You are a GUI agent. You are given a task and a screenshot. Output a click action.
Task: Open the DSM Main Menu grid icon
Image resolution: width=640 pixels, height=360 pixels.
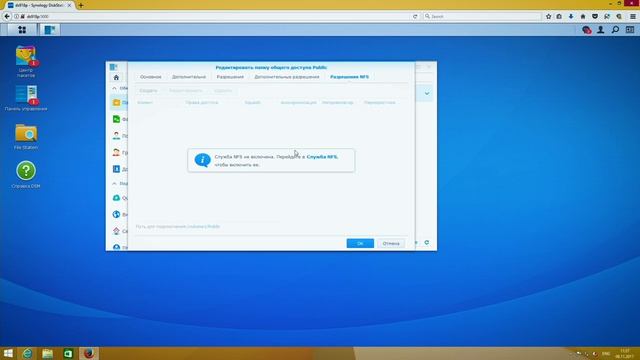(x=22, y=29)
